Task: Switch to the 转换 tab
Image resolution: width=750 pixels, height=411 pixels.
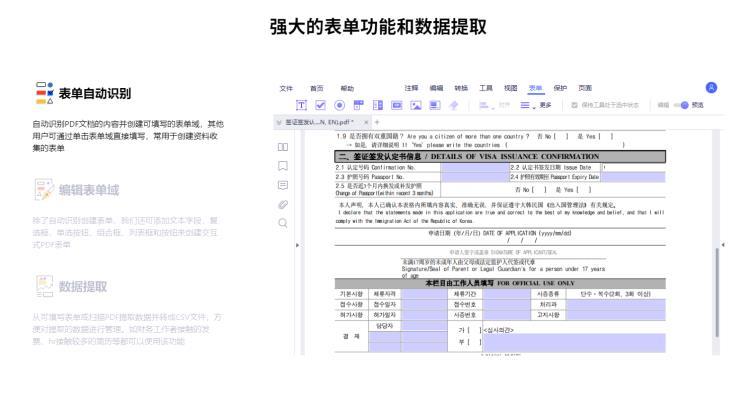Action: pyautogui.click(x=461, y=88)
